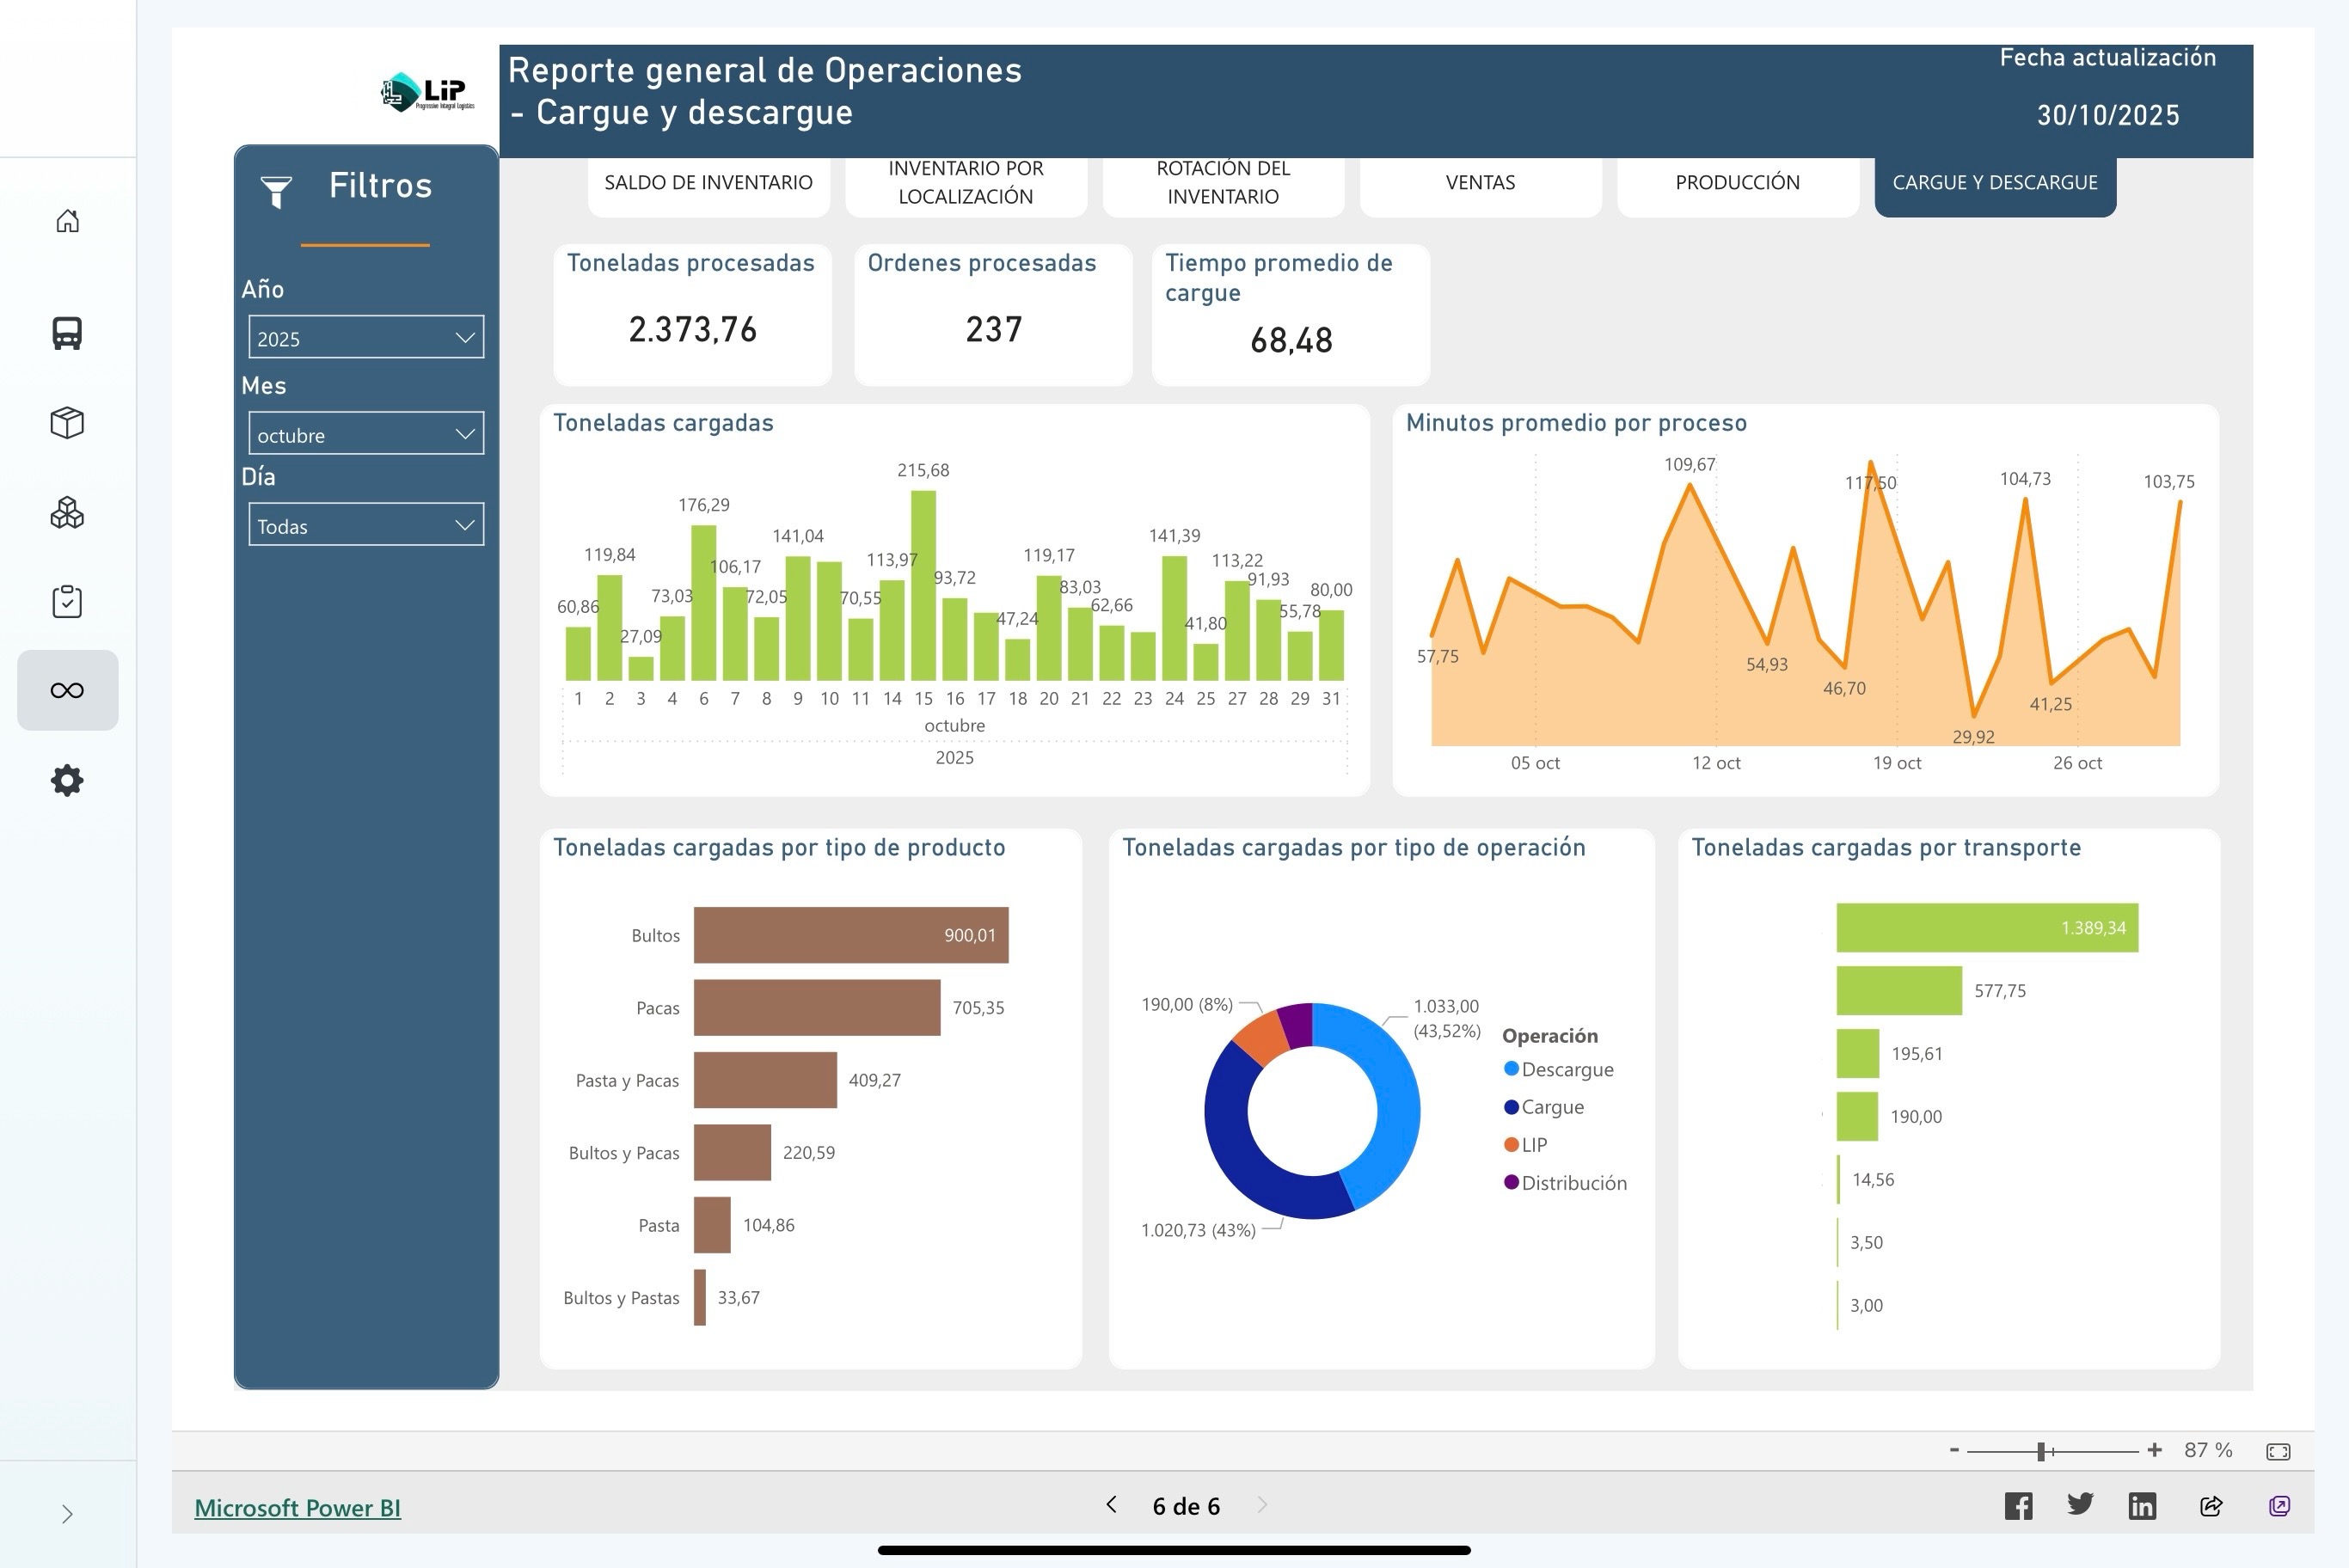The image size is (2349, 1568).
Task: Expand the Mes dropdown set to octubre
Action: (x=366, y=433)
